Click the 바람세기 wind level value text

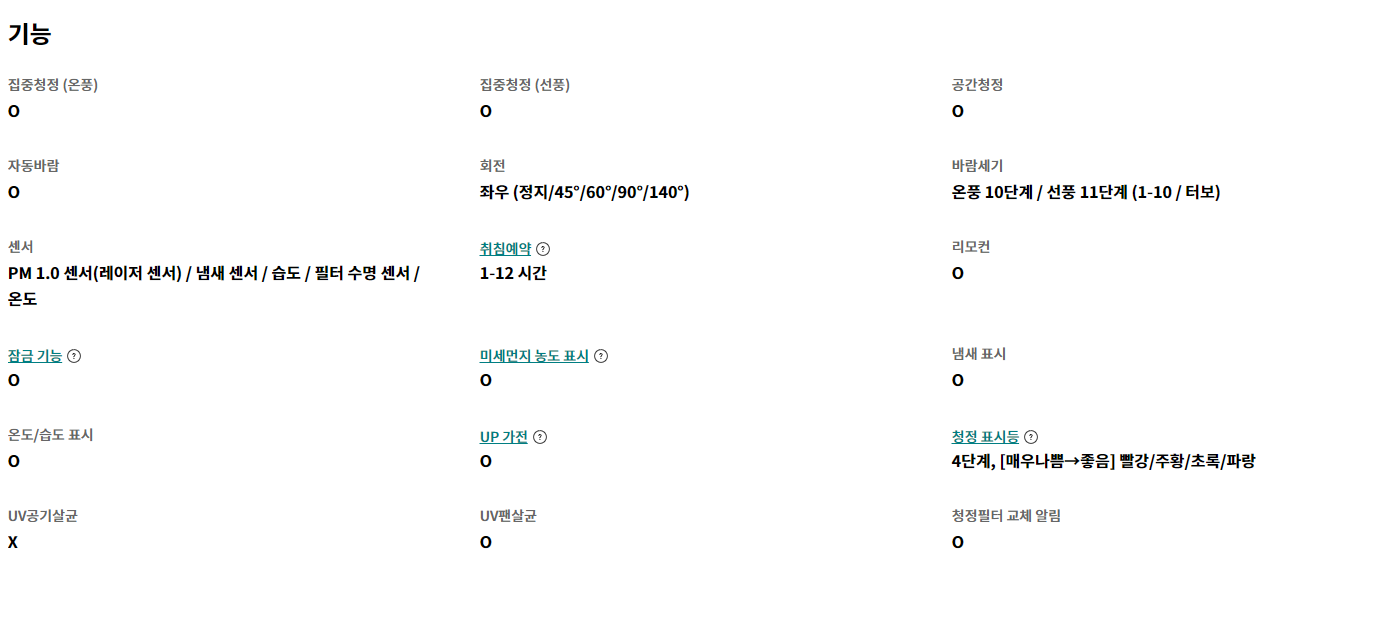click(x=1085, y=192)
